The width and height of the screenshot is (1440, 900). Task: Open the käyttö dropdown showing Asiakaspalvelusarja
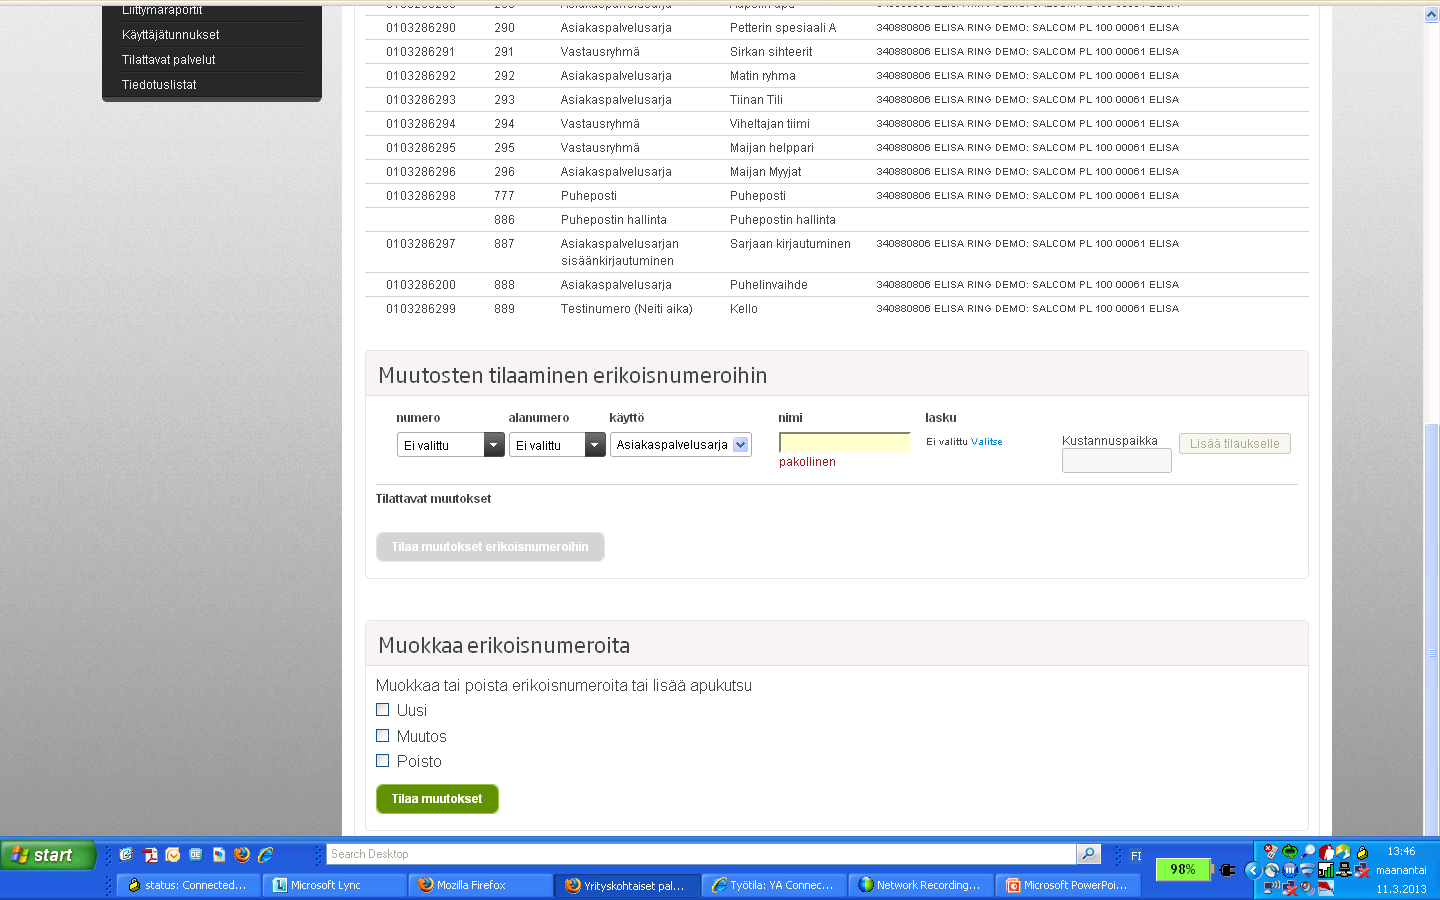point(681,445)
